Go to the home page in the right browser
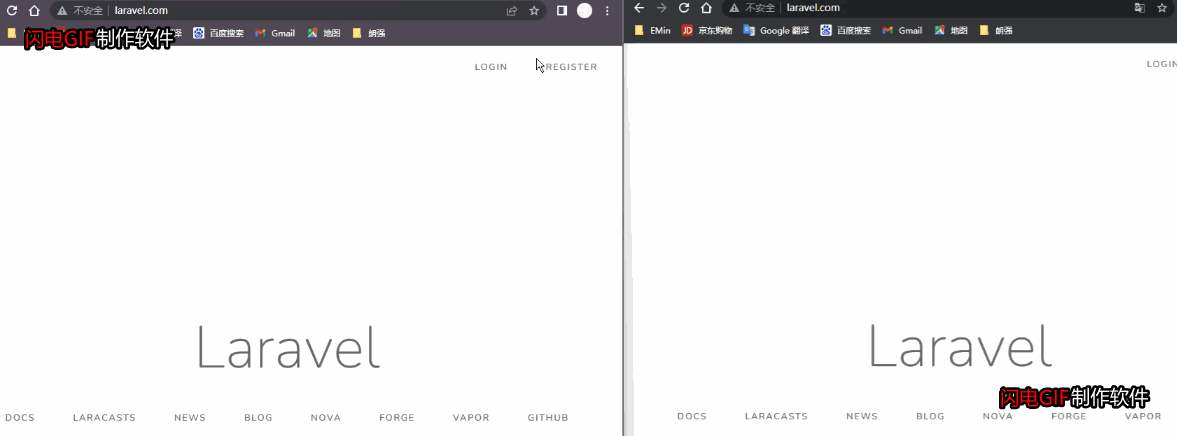This screenshot has height=436, width=1177. 706,8
